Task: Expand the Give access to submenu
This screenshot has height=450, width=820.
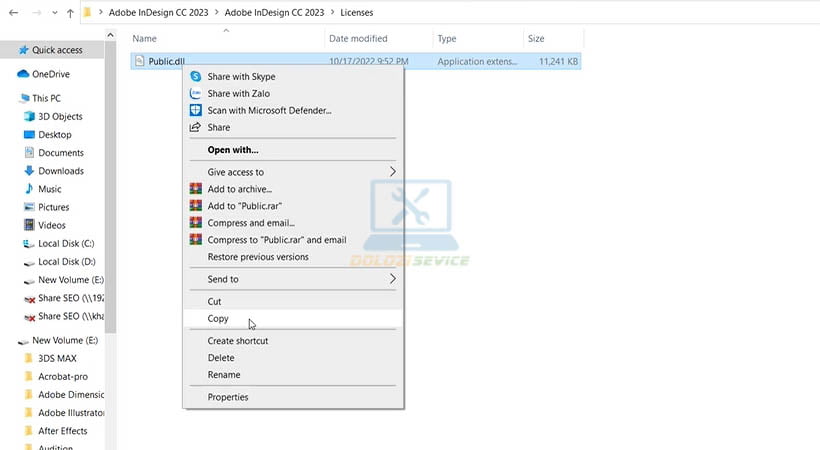Action: tap(392, 172)
